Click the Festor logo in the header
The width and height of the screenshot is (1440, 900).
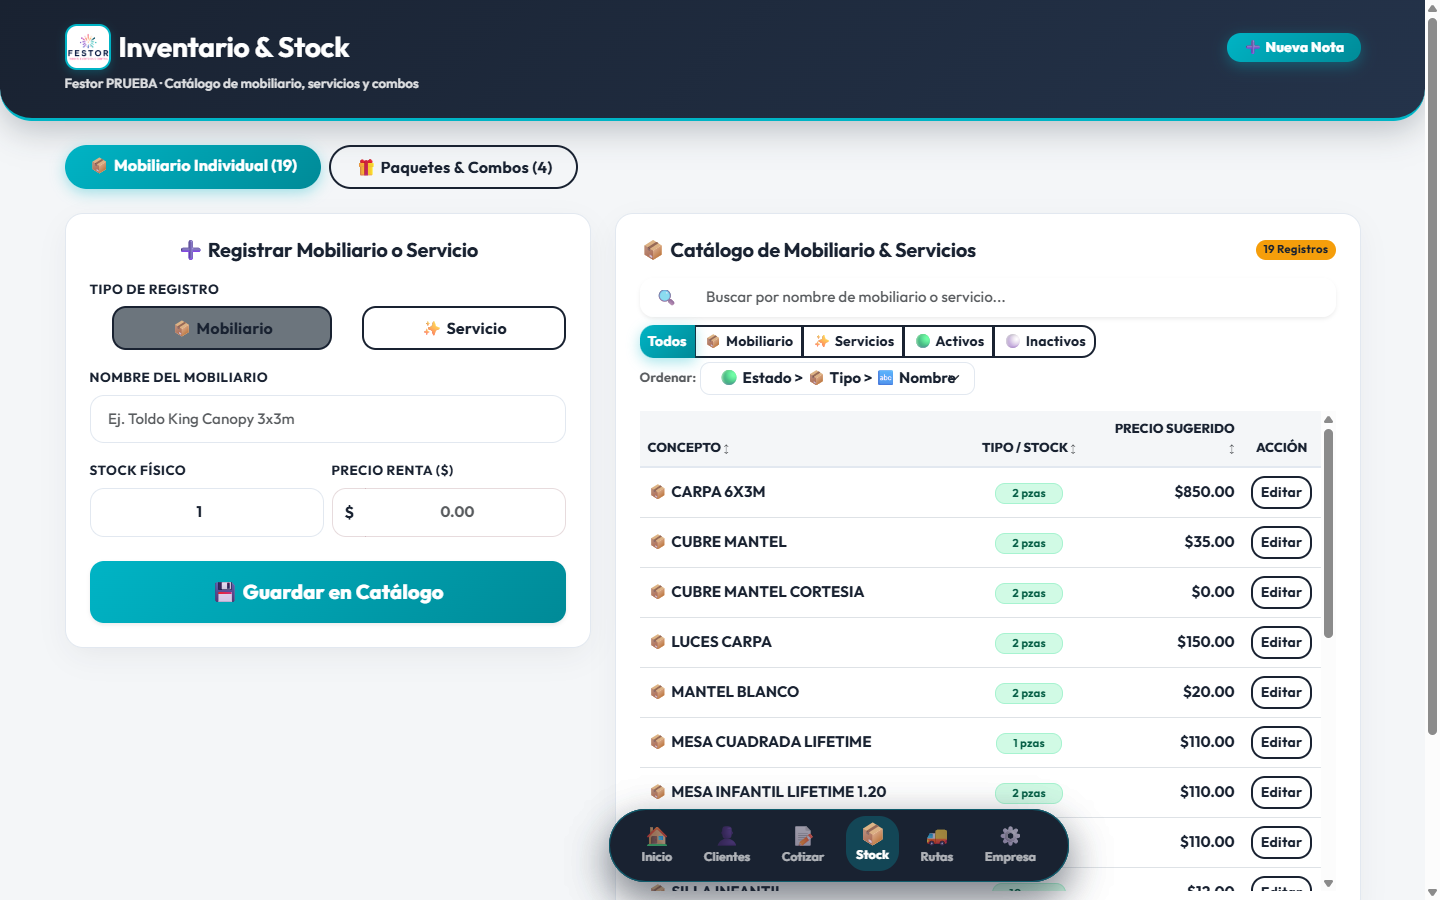click(x=88, y=47)
